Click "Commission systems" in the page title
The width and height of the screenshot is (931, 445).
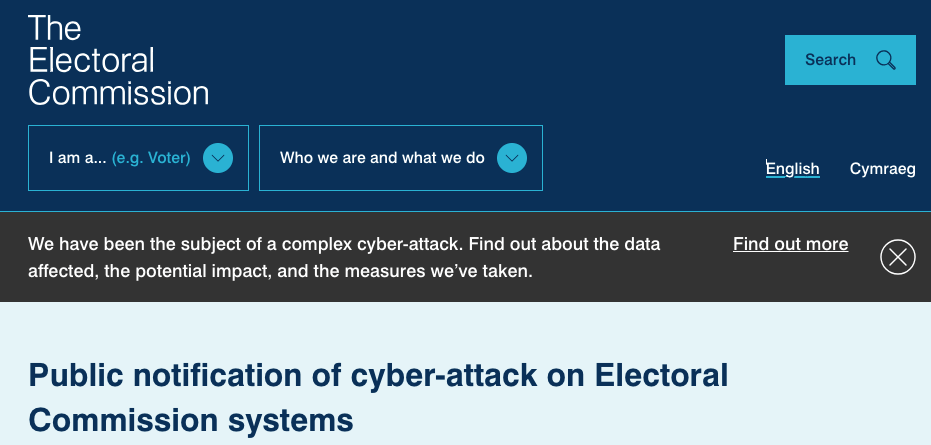click(191, 418)
